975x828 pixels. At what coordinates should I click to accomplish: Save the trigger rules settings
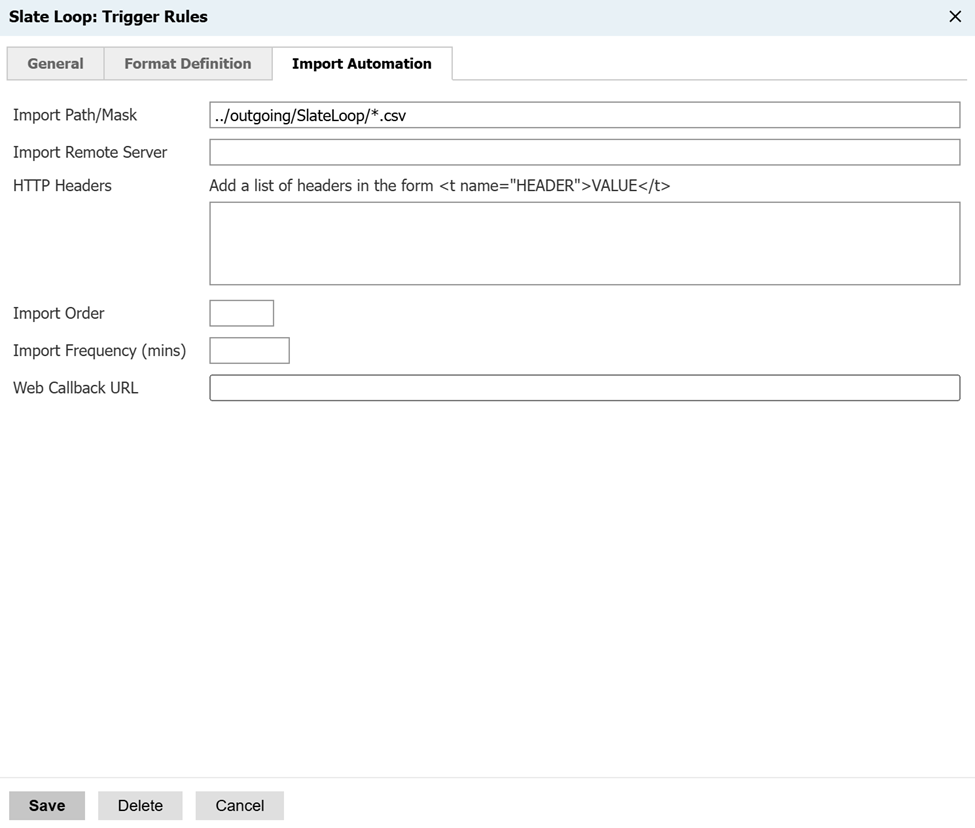click(x=47, y=805)
